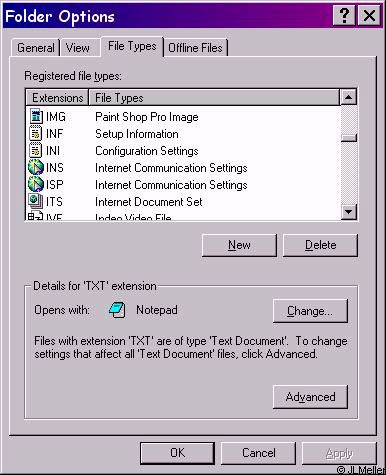Click the Notepad icon beside Opens with

pyautogui.click(x=117, y=310)
